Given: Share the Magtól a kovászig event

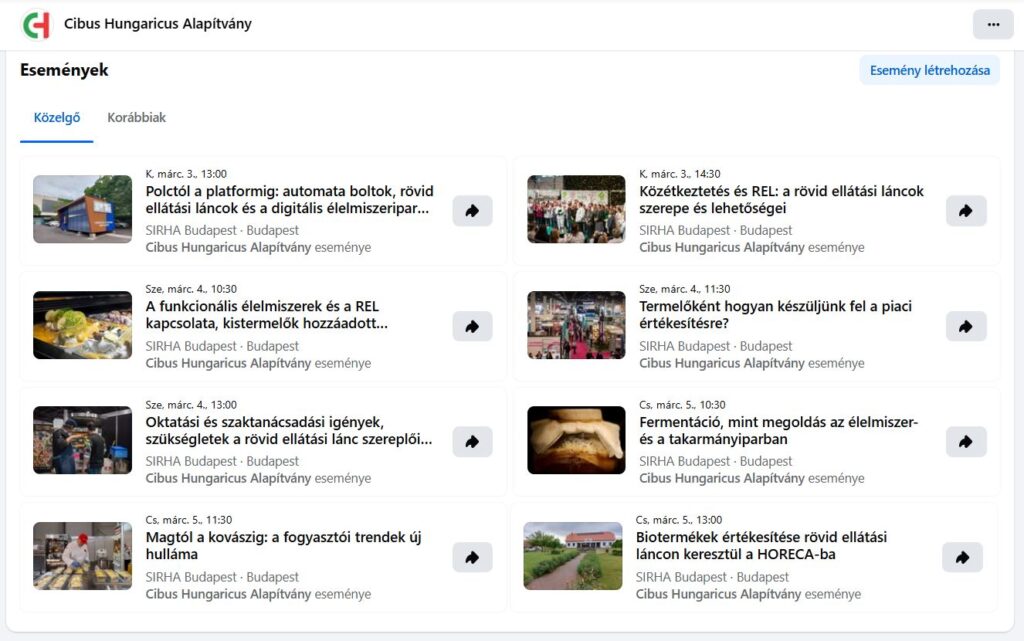Looking at the screenshot, I should pyautogui.click(x=472, y=557).
